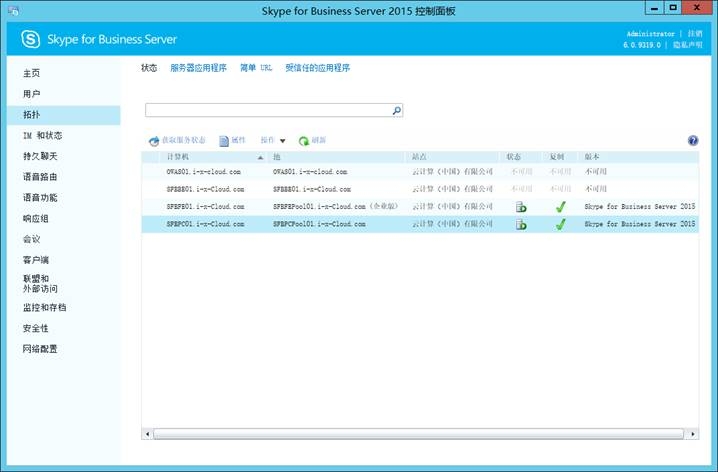Image resolution: width=718 pixels, height=472 pixels.
Task: Open 语音功能 in the sidebar
Action: point(40,198)
